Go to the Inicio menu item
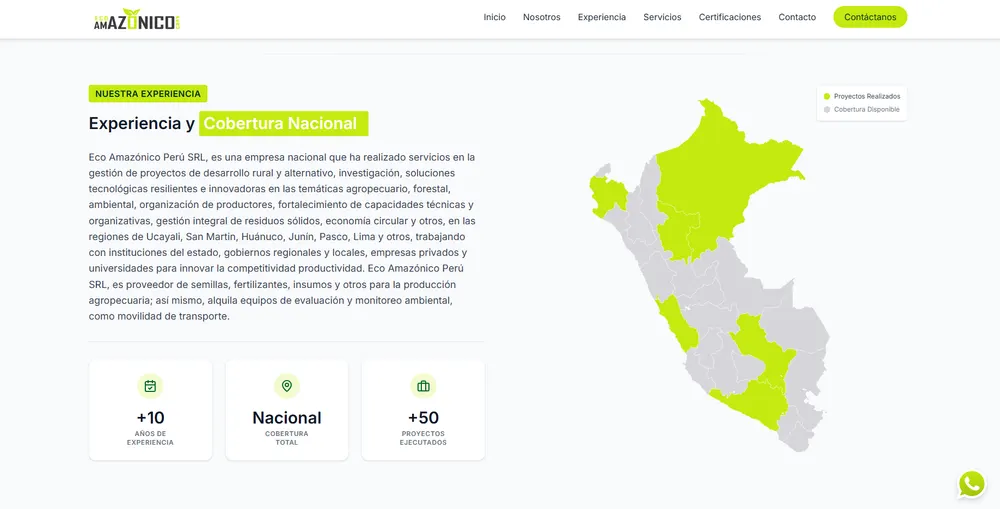 click(x=494, y=17)
